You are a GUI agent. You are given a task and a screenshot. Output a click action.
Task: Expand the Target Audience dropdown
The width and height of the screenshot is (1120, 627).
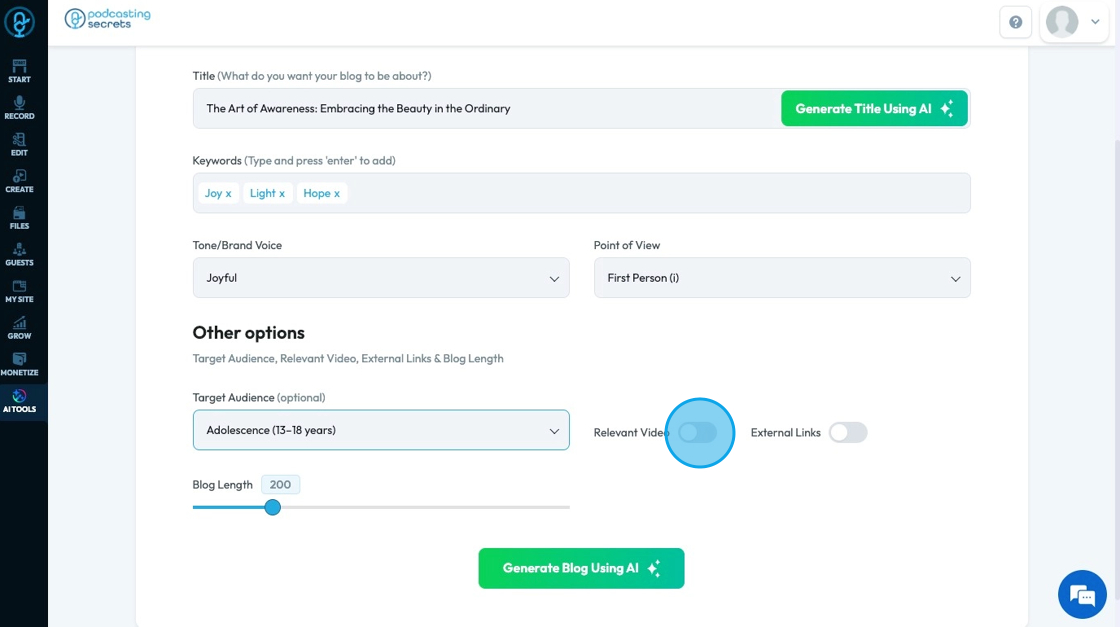click(381, 430)
